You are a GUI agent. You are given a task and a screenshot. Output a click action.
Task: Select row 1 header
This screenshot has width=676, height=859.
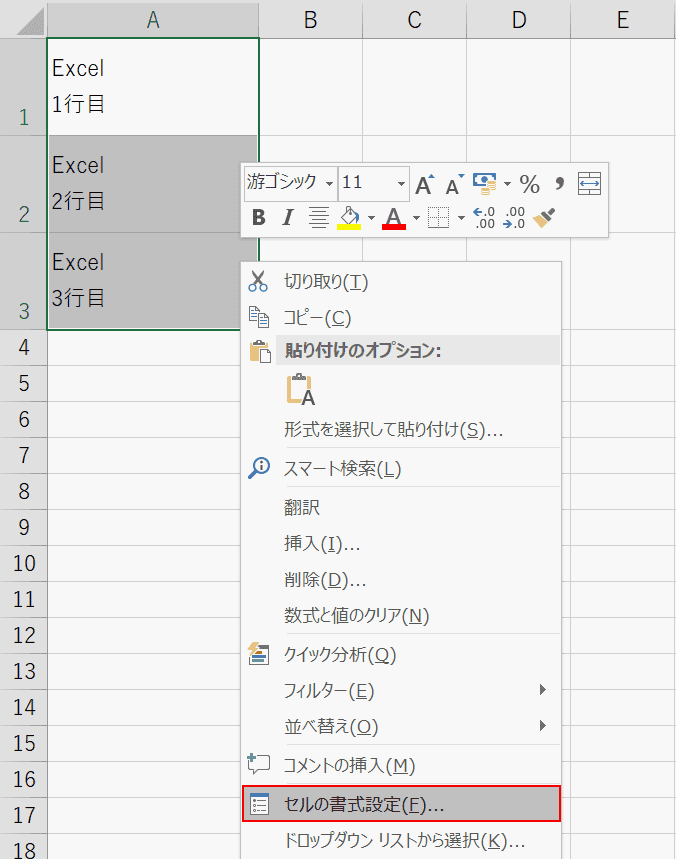pyautogui.click(x=24, y=87)
